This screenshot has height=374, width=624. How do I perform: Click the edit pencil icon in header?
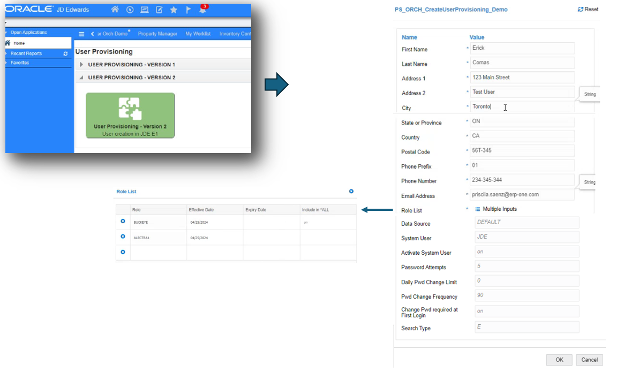pyautogui.click(x=159, y=10)
